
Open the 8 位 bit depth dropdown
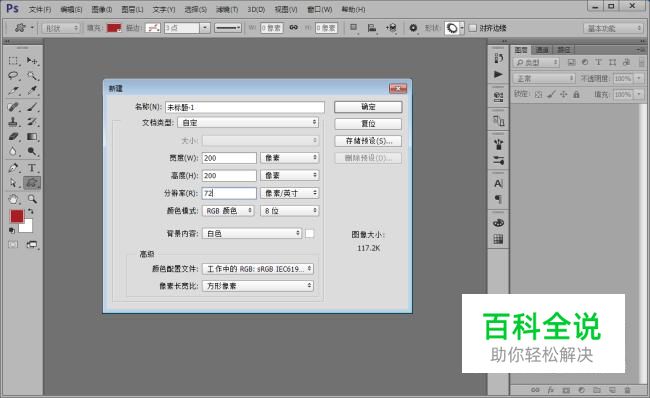[x=289, y=211]
